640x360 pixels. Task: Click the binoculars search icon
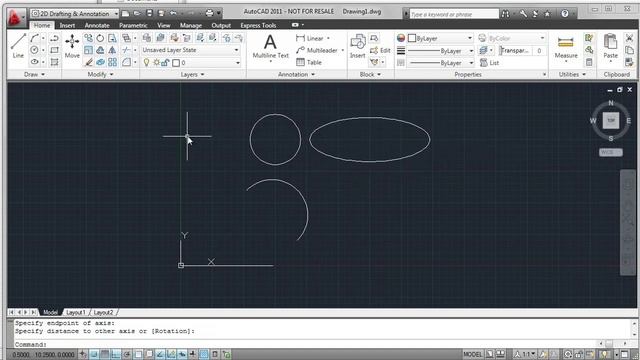pos(505,14)
